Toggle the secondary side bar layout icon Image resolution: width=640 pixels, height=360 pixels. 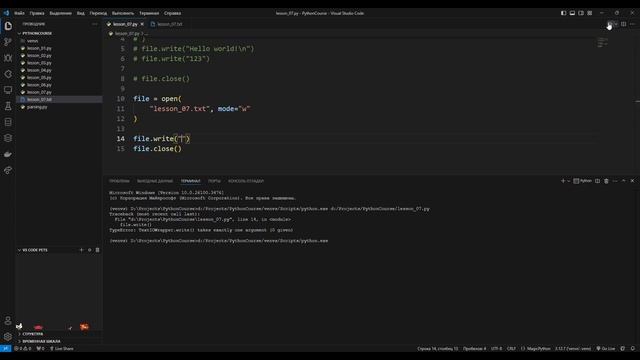click(581, 13)
